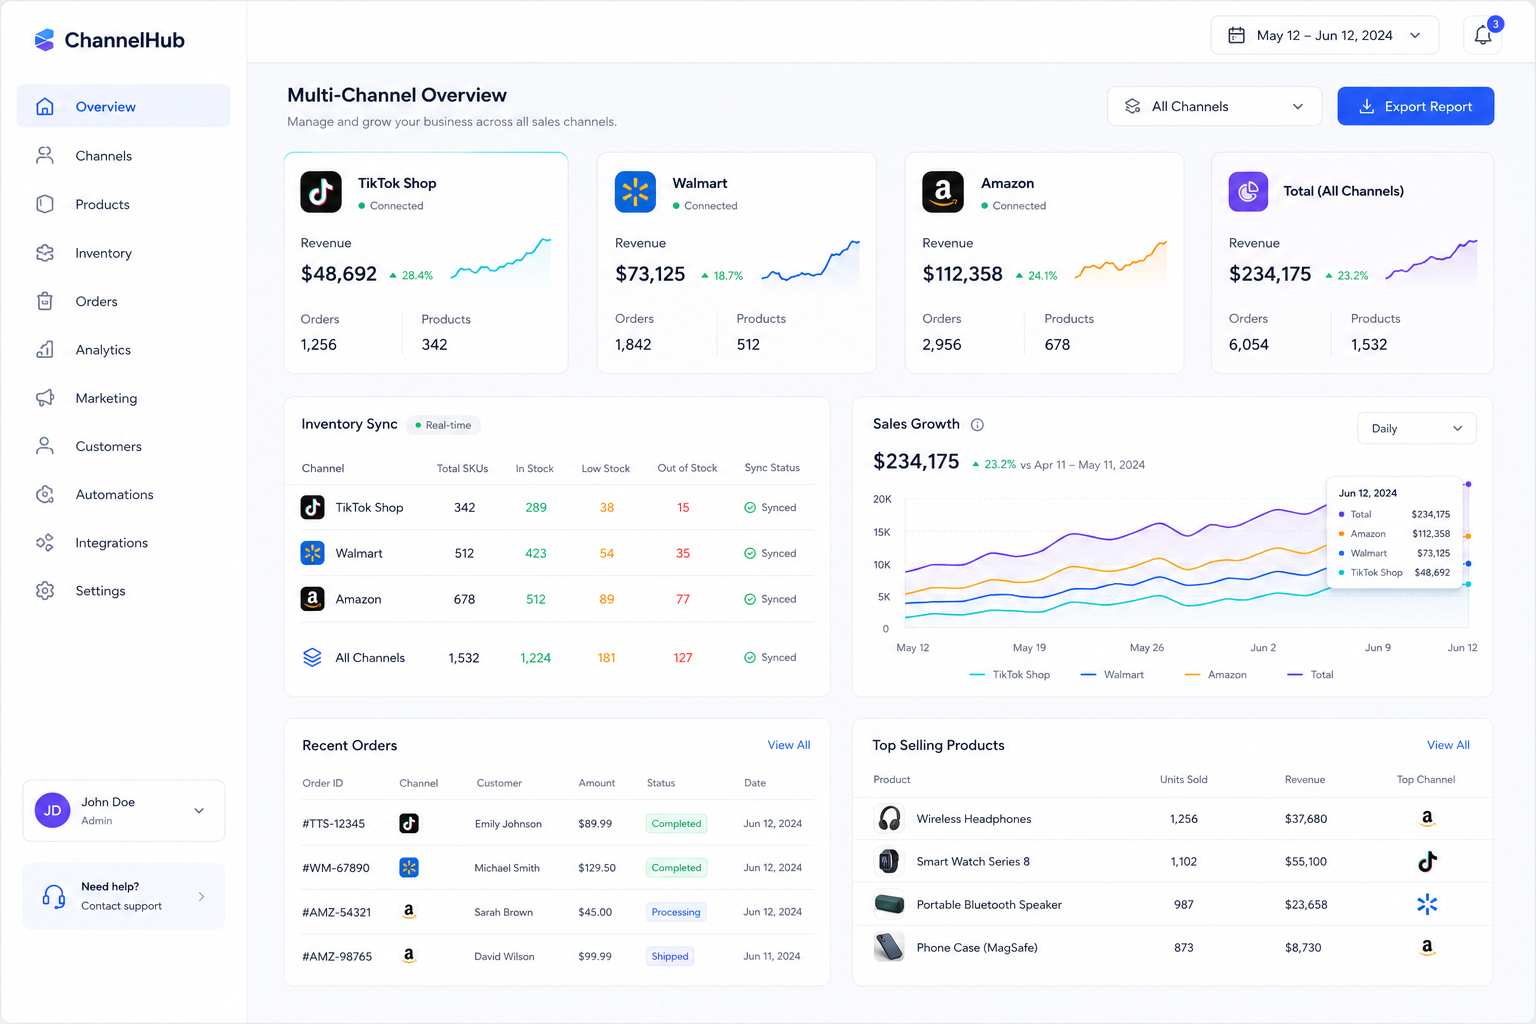This screenshot has height=1024, width=1536.
Task: Open Need help contact support arrow
Action: (201, 897)
